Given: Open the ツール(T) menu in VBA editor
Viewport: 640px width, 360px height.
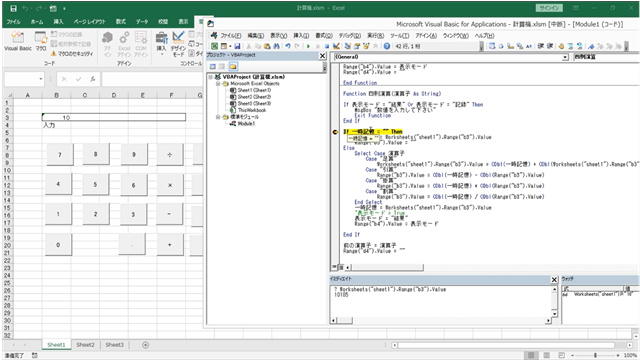Looking at the screenshot, I should coord(400,36).
